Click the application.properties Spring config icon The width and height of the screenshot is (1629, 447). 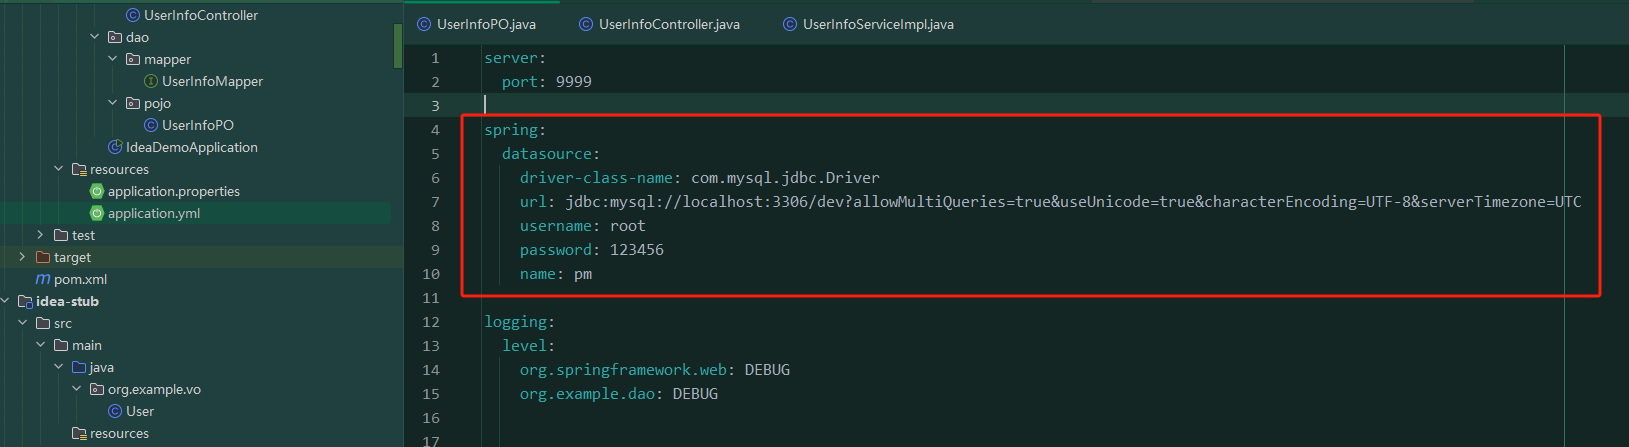(x=97, y=191)
